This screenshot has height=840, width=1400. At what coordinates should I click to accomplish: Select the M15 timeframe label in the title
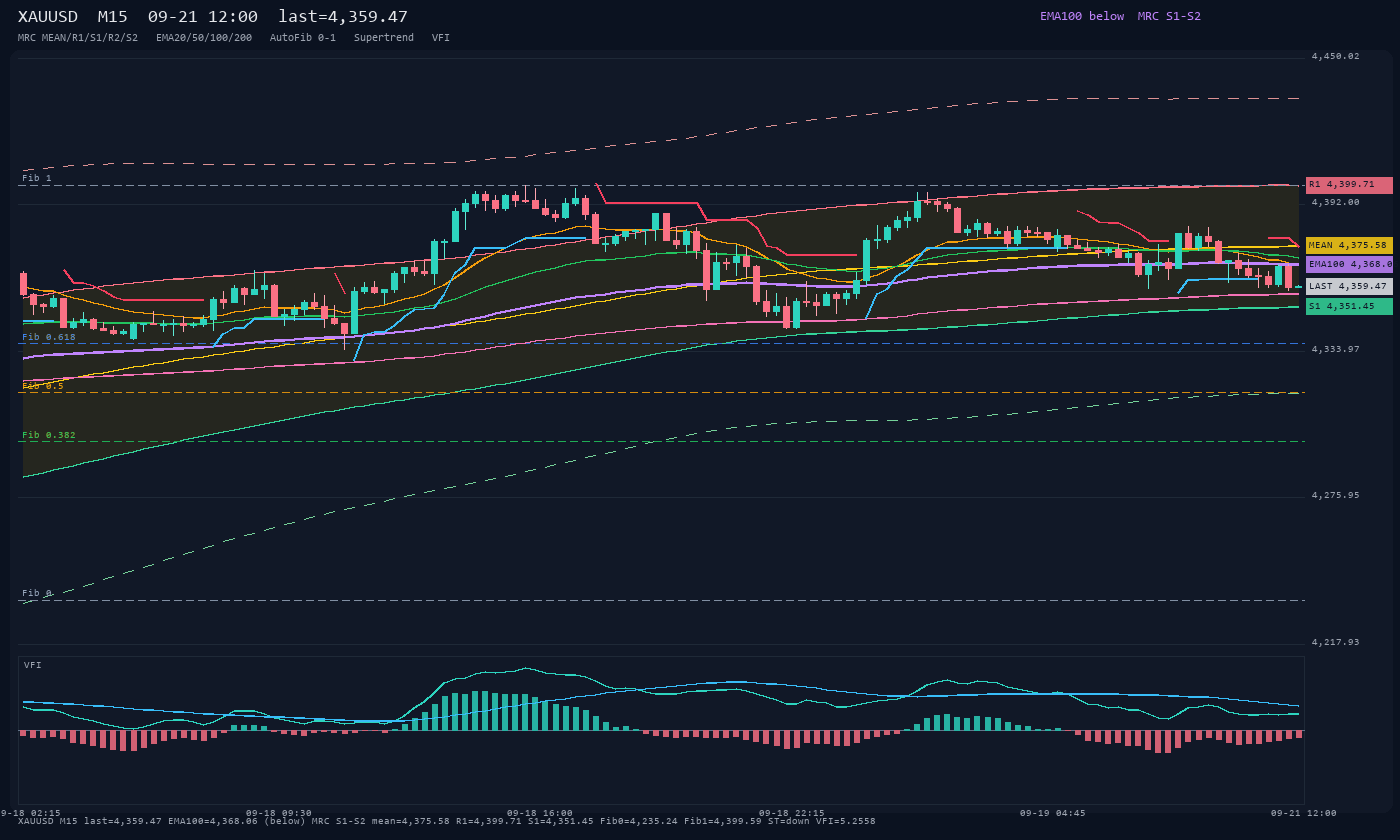point(112,17)
